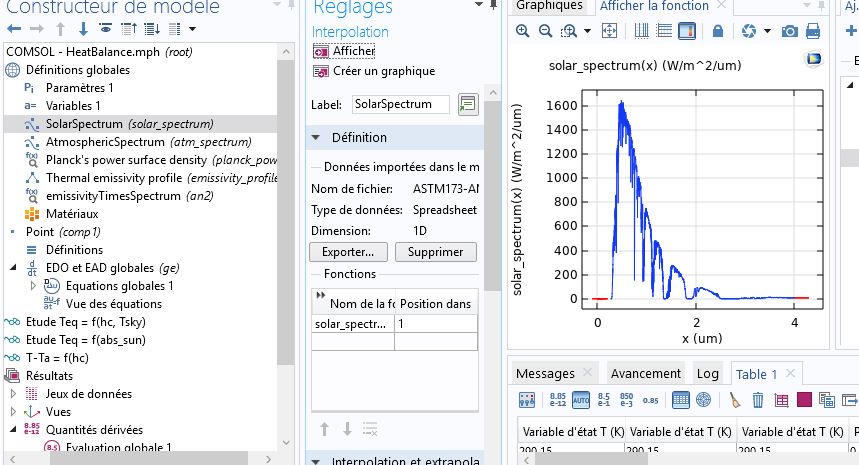Click the back arrow in model builder
Image resolution: width=859 pixels, height=465 pixels.
coord(12,28)
